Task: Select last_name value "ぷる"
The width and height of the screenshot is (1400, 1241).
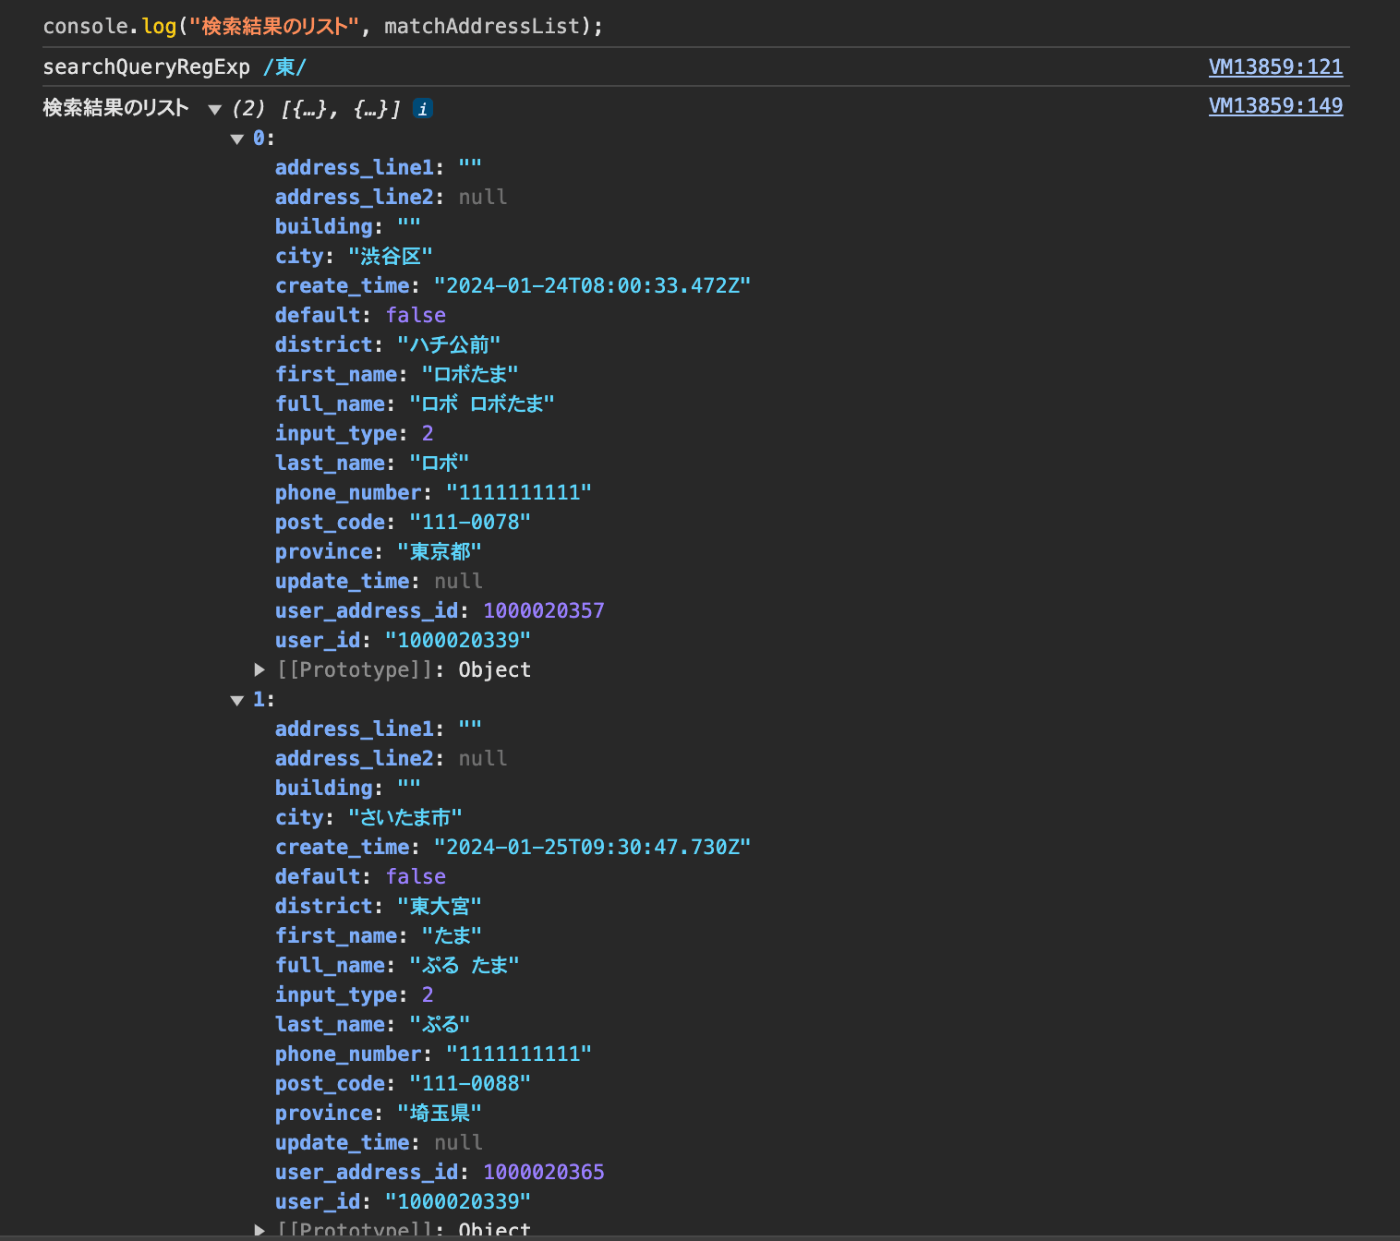Action: coord(439,1024)
